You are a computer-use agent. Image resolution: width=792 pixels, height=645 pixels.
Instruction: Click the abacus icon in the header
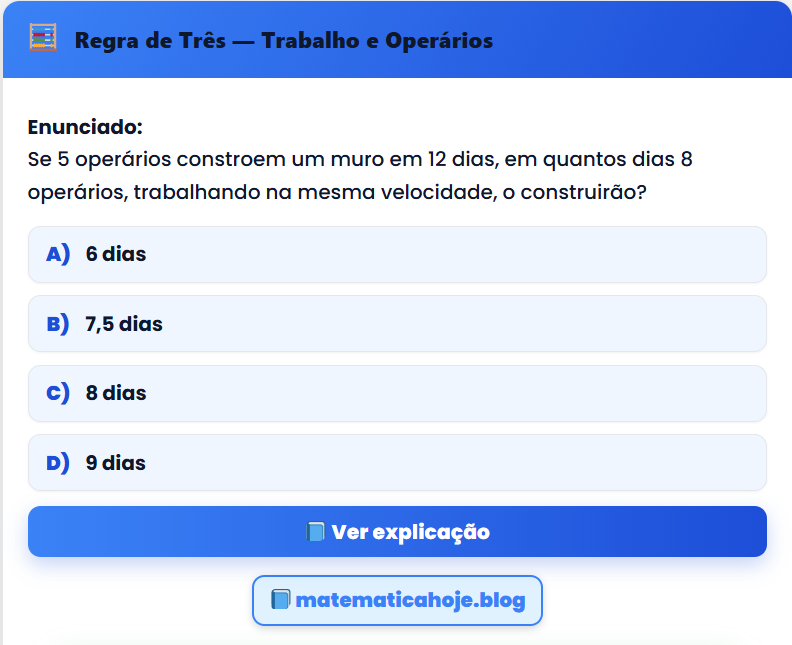[43, 40]
